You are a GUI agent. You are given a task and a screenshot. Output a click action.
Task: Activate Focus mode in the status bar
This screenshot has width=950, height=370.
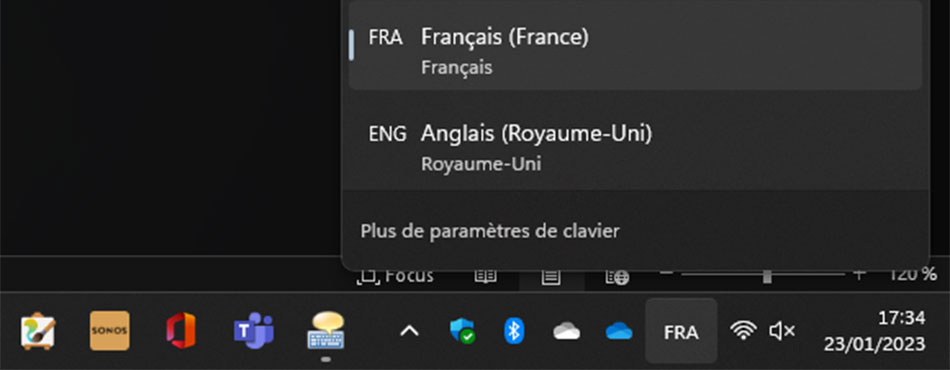tap(396, 277)
